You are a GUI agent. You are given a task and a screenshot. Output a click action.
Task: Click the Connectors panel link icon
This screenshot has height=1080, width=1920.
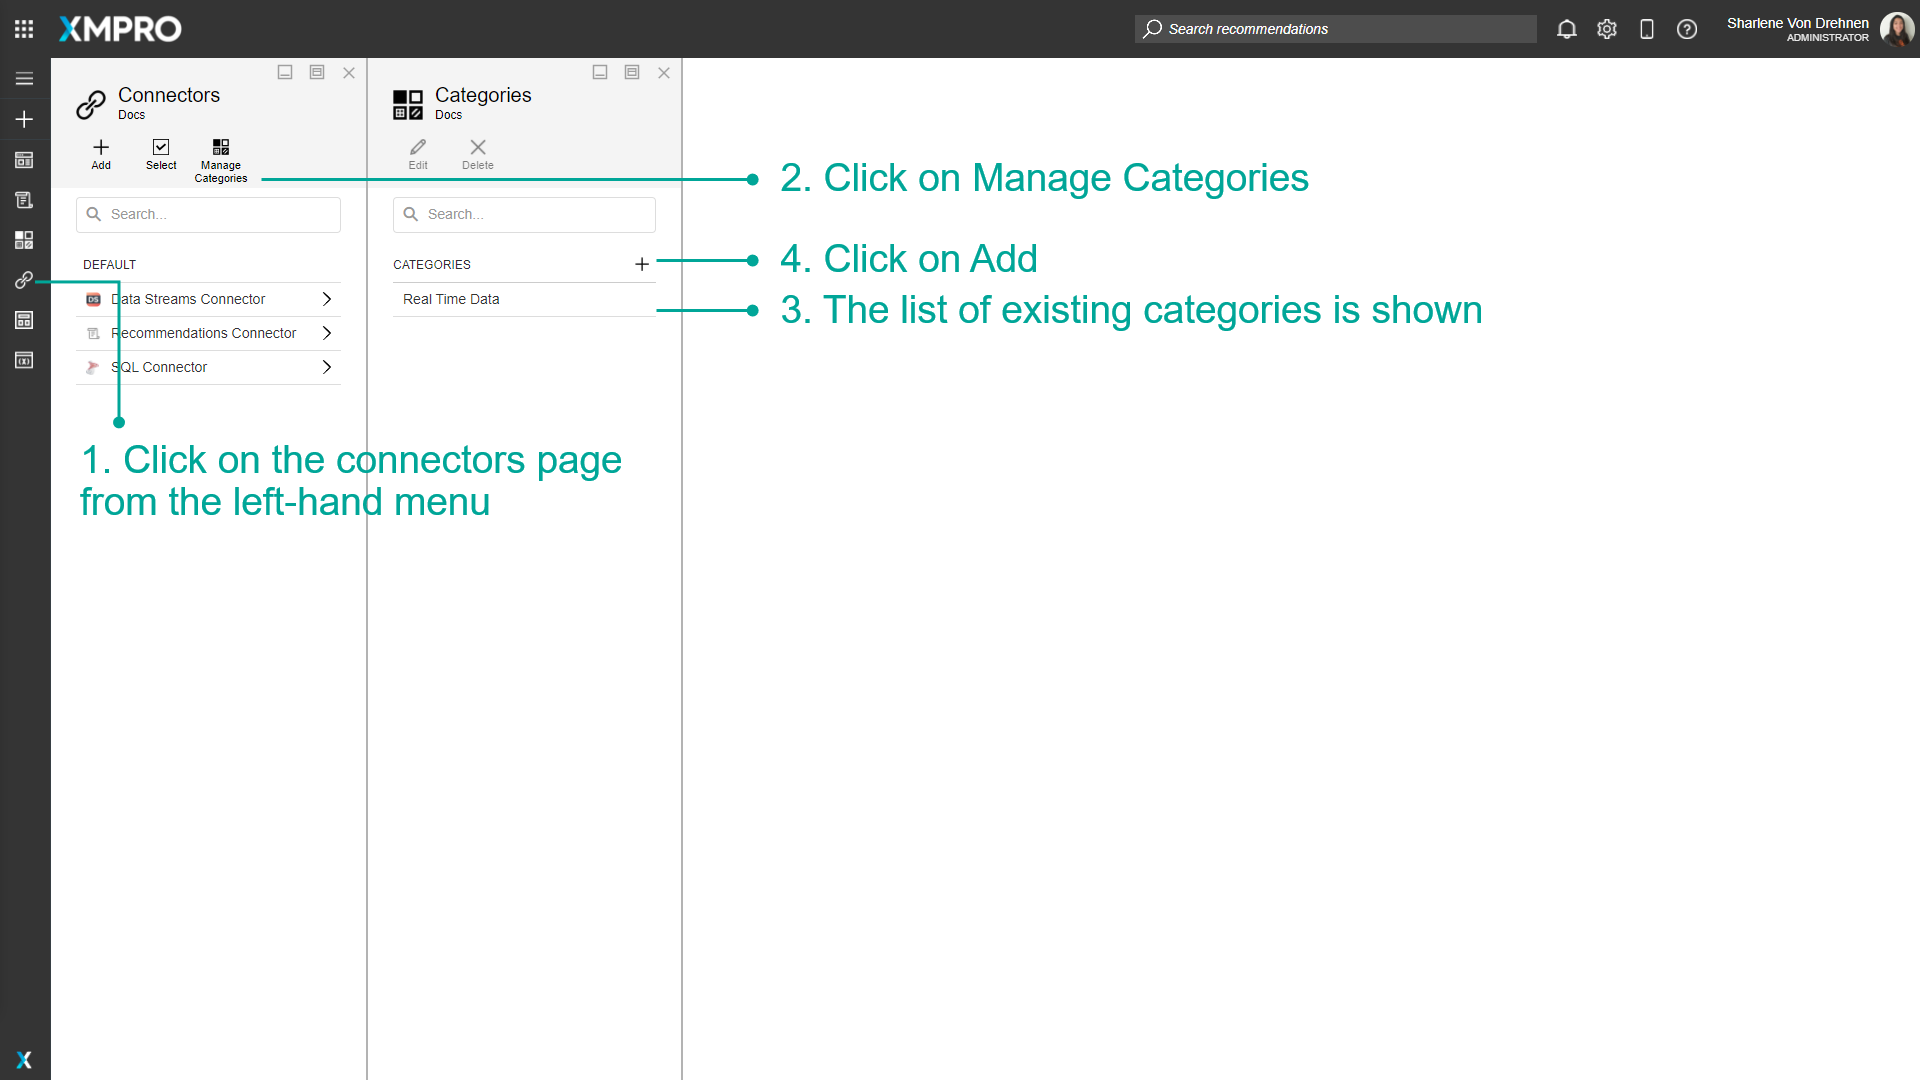[x=91, y=104]
